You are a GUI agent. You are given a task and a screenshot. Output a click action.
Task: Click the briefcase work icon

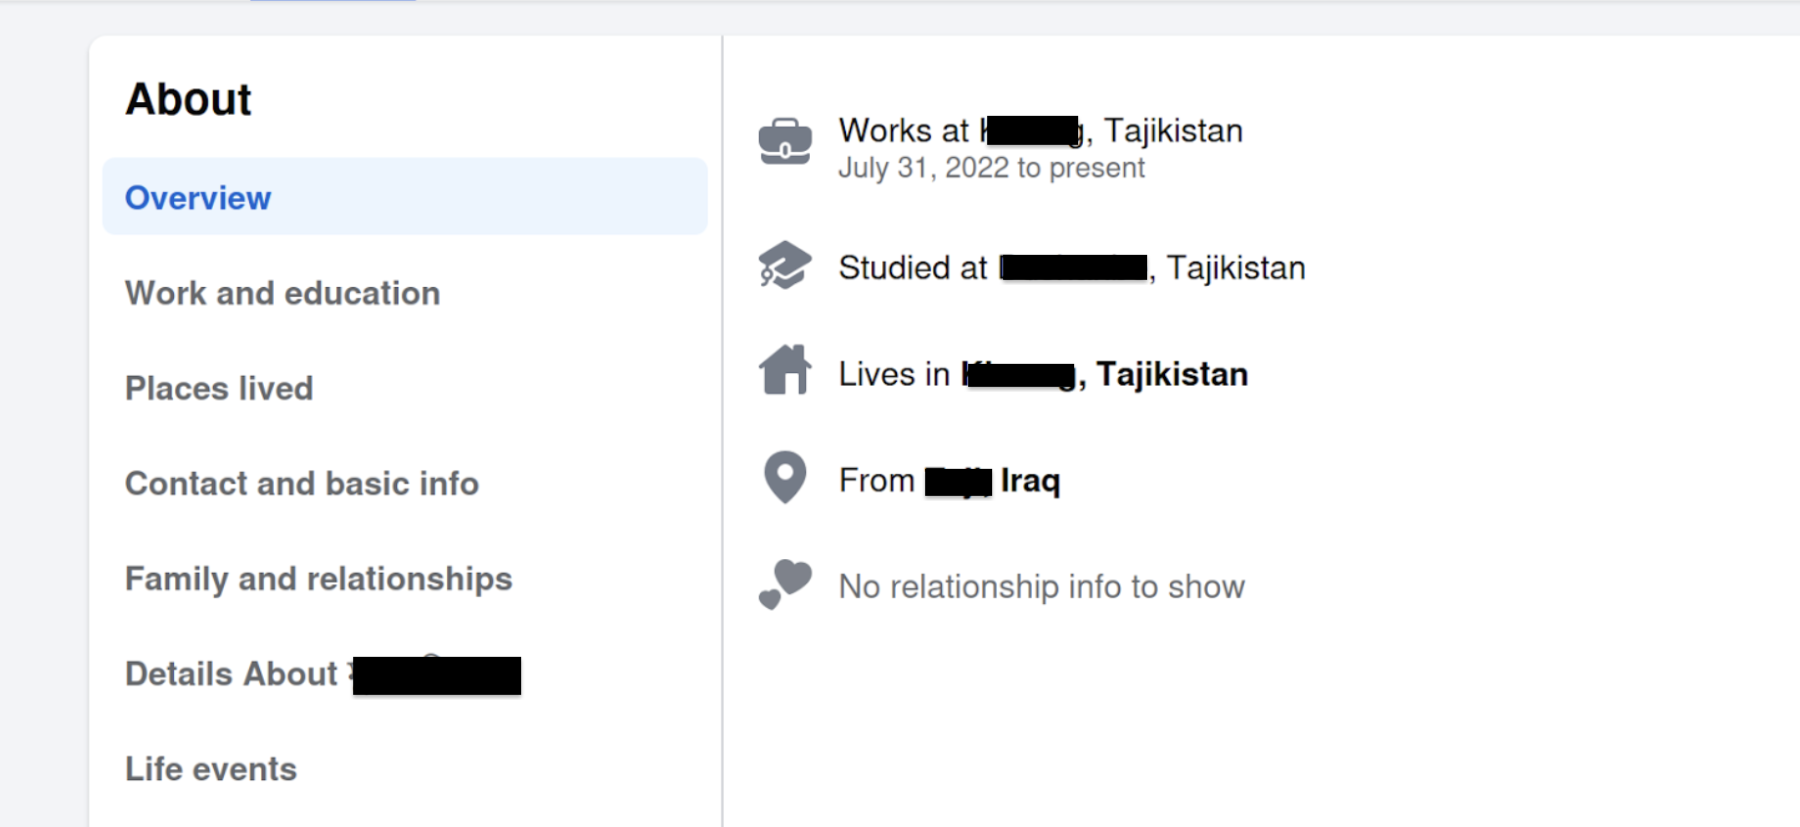coord(785,141)
